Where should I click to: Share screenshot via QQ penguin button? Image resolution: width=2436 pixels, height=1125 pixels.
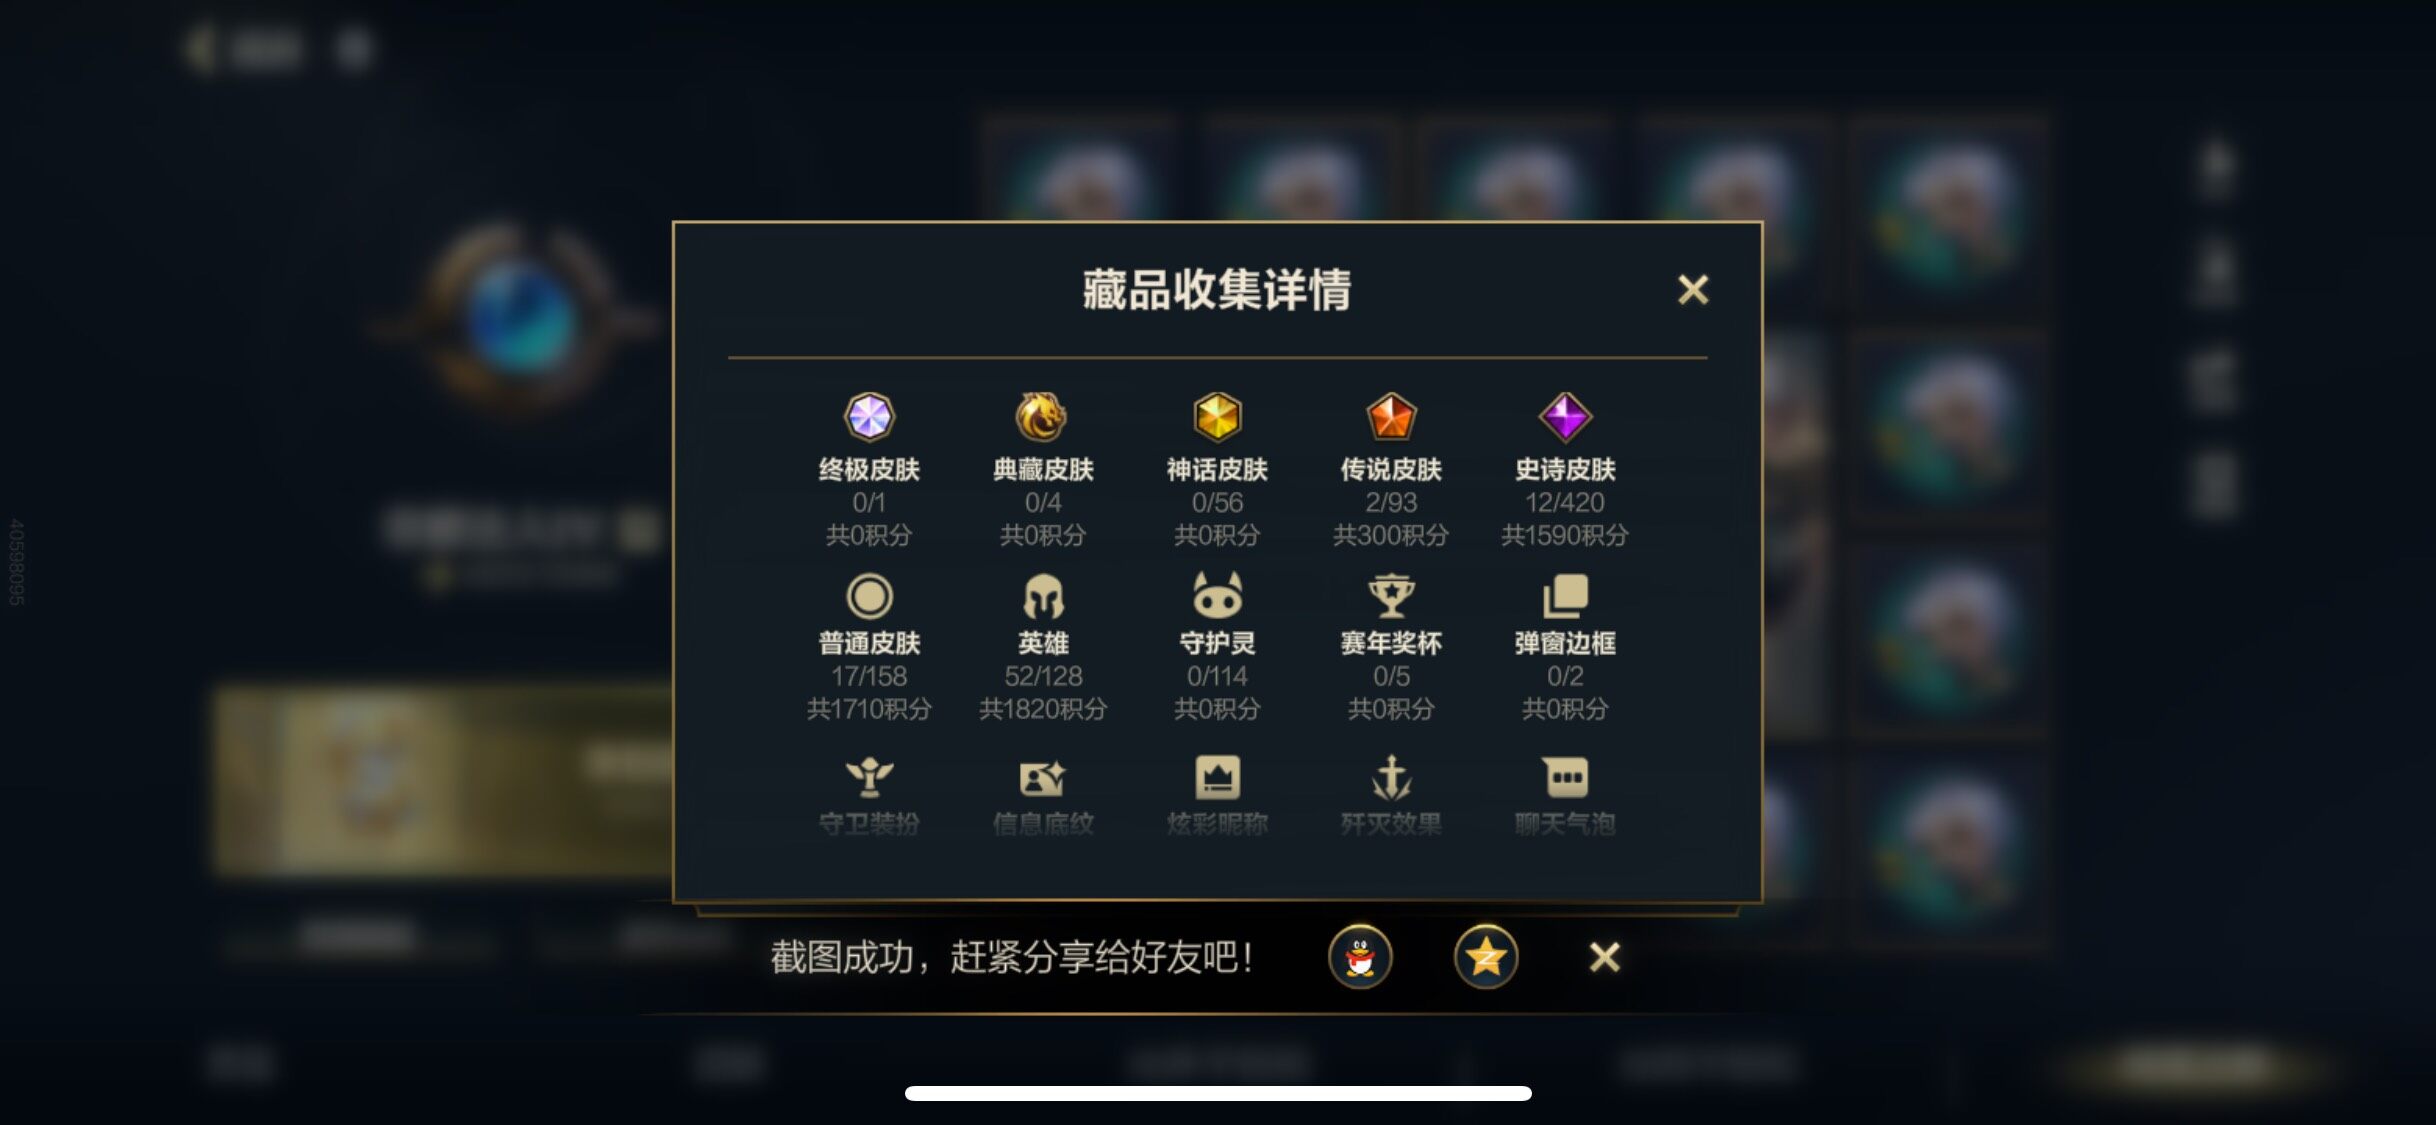(1360, 957)
